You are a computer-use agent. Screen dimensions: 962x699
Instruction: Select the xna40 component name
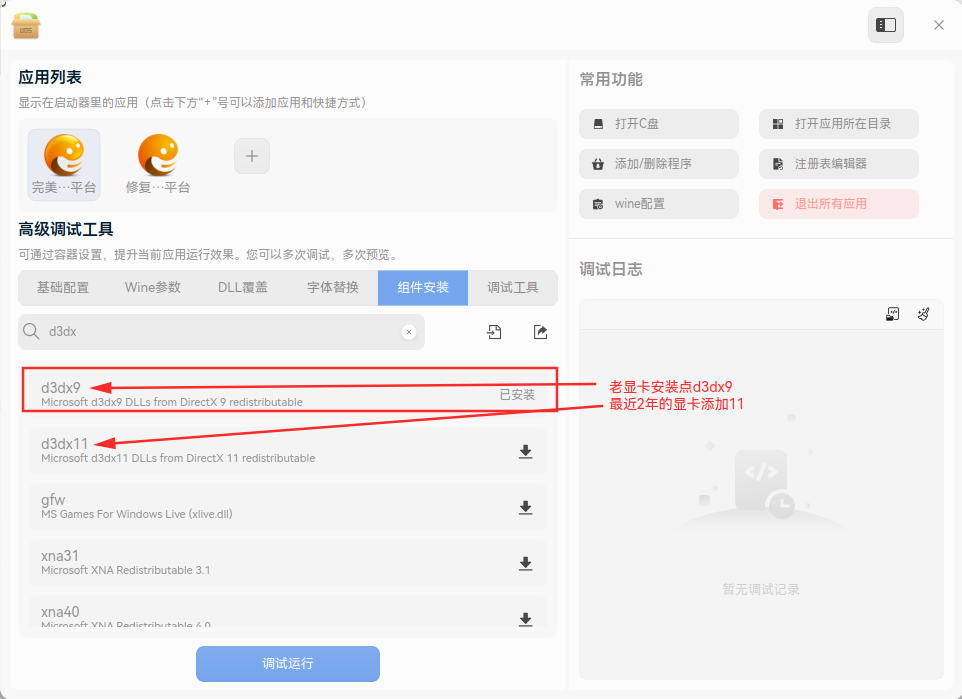(60, 612)
